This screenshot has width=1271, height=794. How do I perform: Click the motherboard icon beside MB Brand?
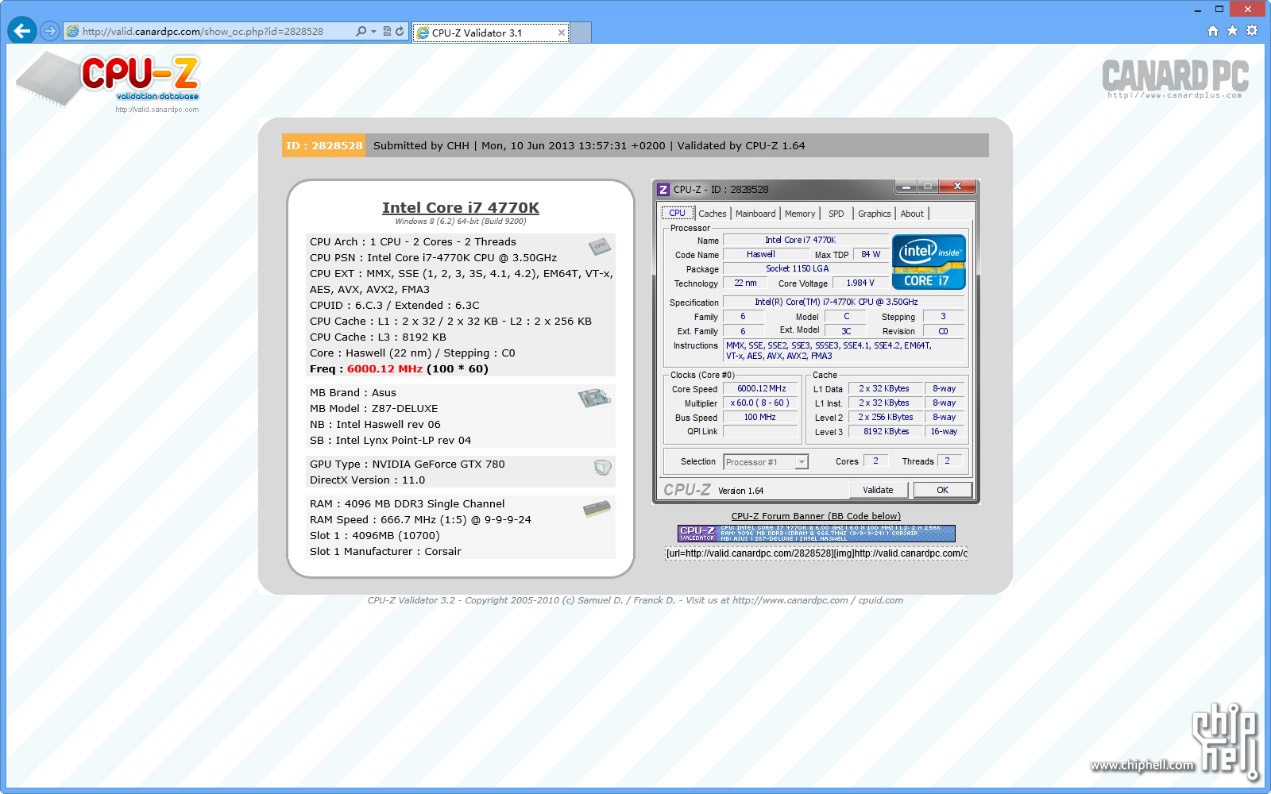click(594, 398)
